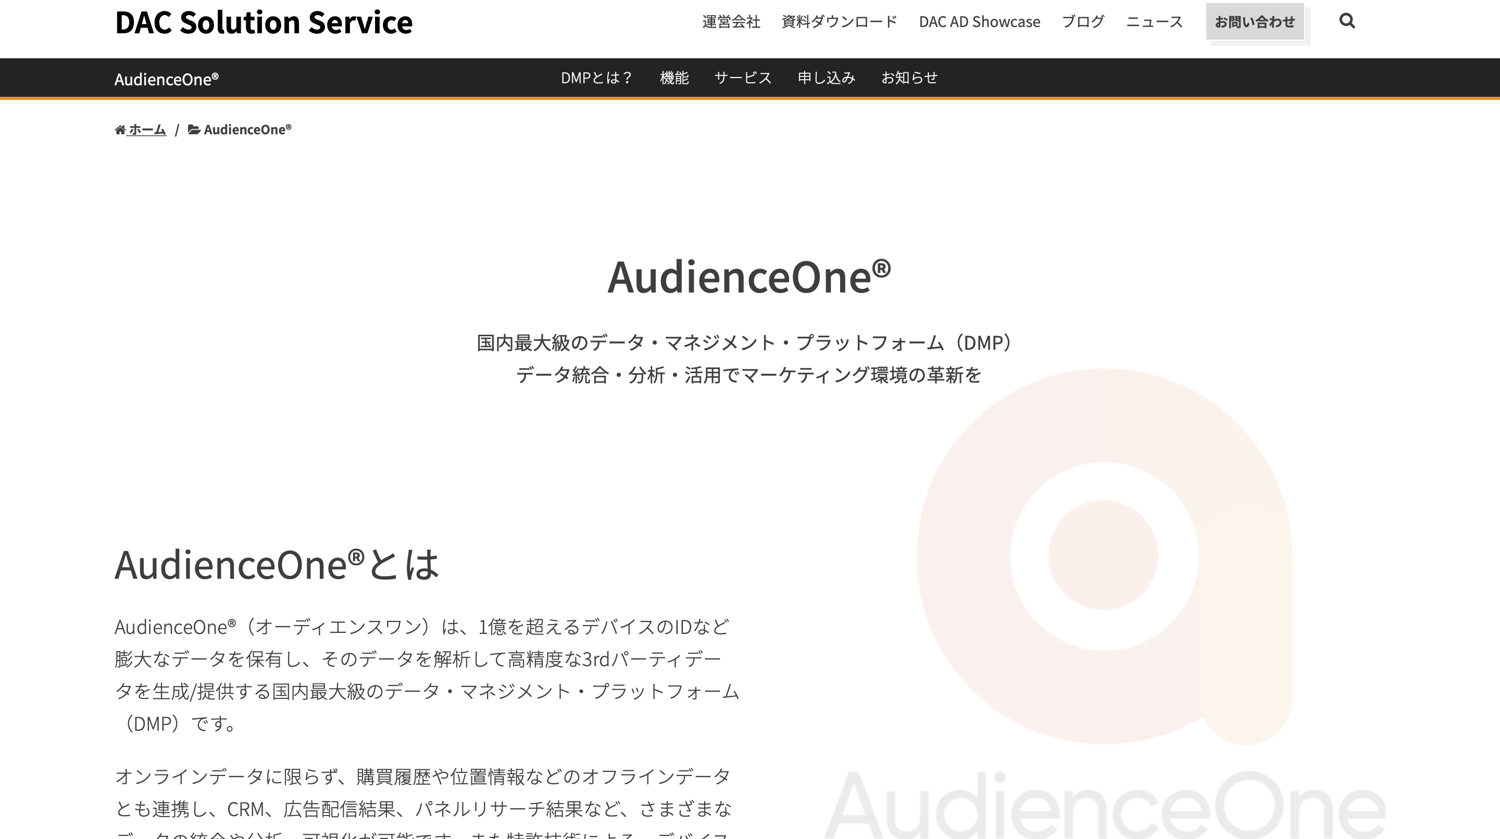Image resolution: width=1500 pixels, height=839 pixels.
Task: Click the large AudienceOne® page heading
Action: click(x=749, y=277)
